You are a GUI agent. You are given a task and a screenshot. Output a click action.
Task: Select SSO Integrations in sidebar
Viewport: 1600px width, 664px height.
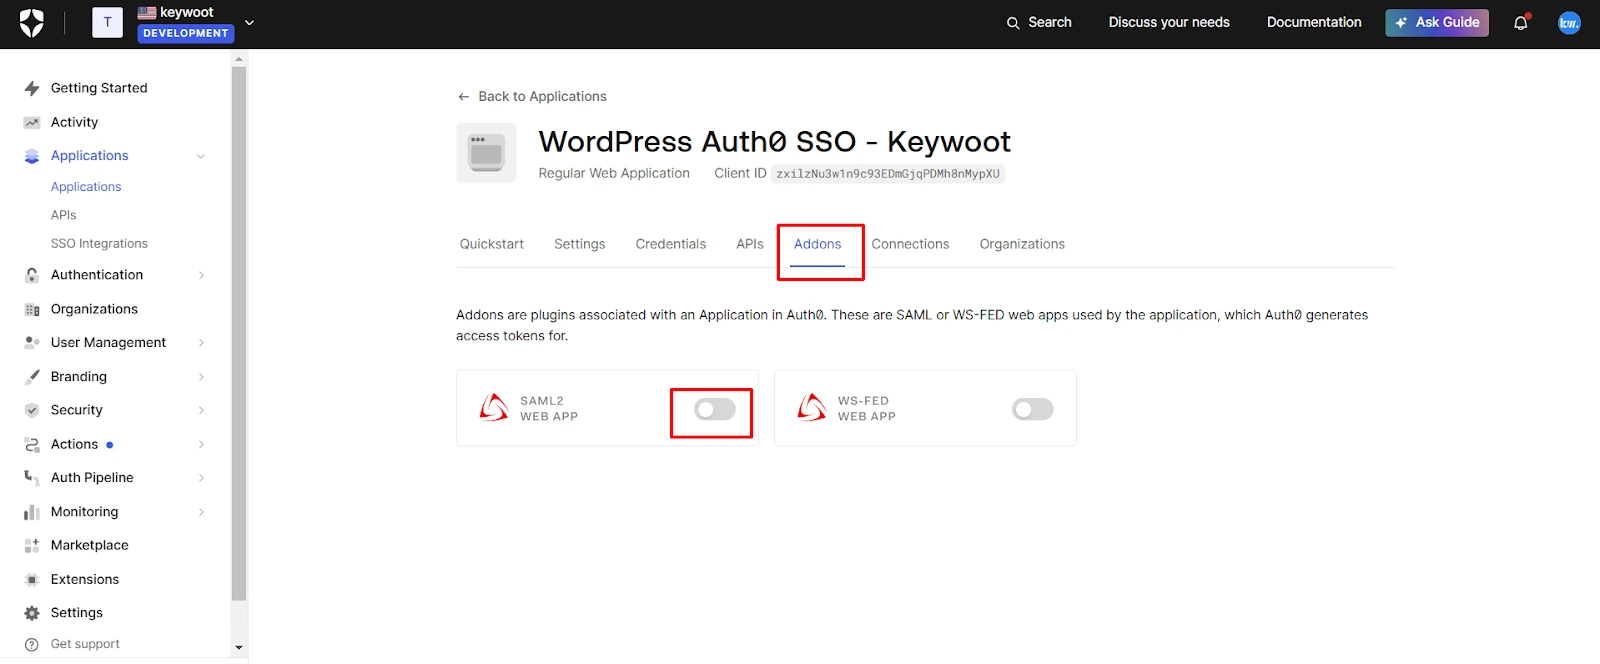point(99,243)
